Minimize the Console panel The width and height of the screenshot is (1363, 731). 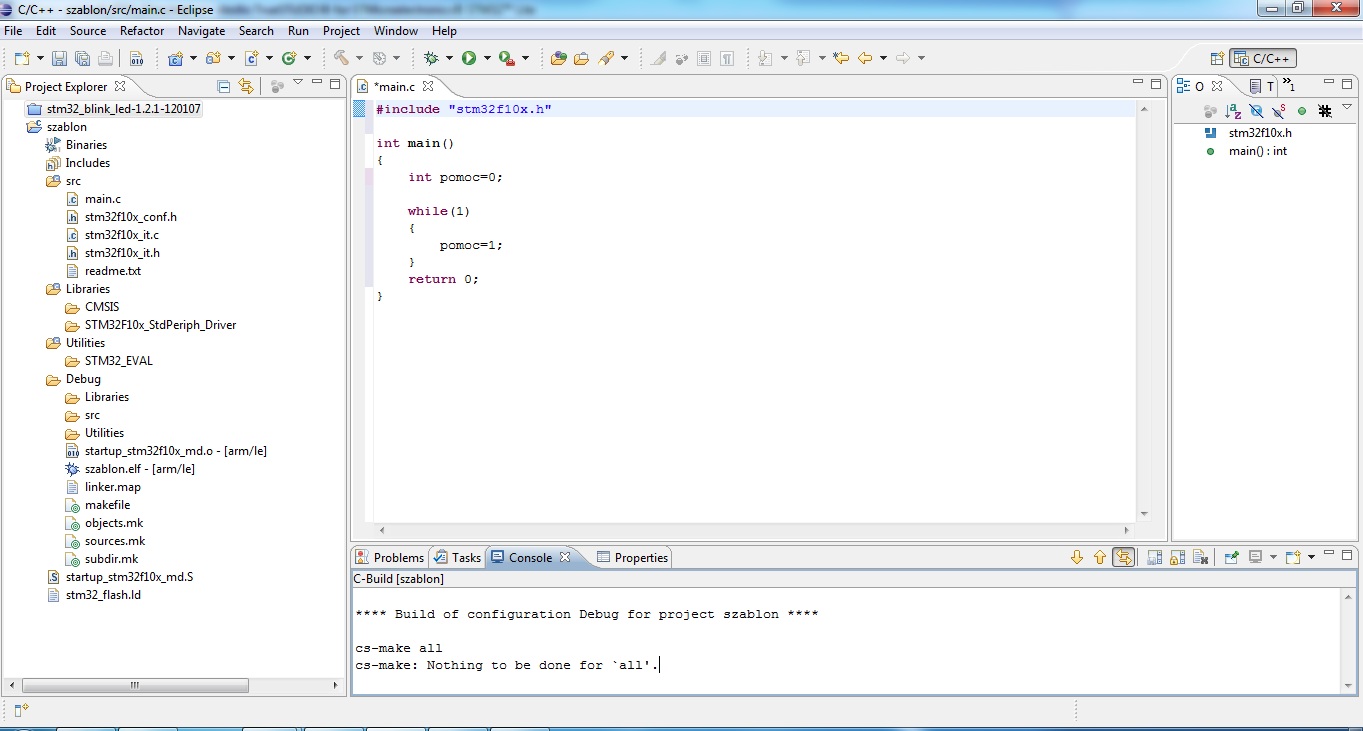coord(1330,554)
